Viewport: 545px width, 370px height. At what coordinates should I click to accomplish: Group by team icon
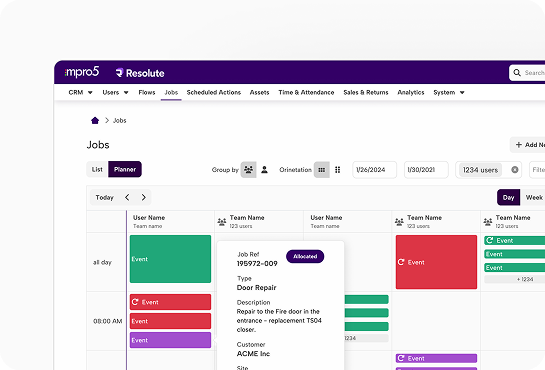[x=249, y=170]
